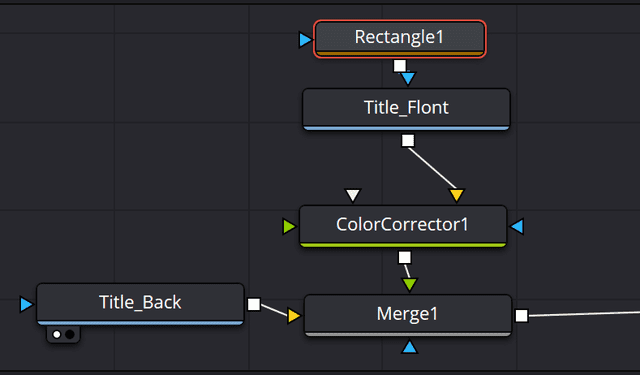Click Title_Back's white output square
Viewport: 640px width, 375px height.
tap(253, 304)
